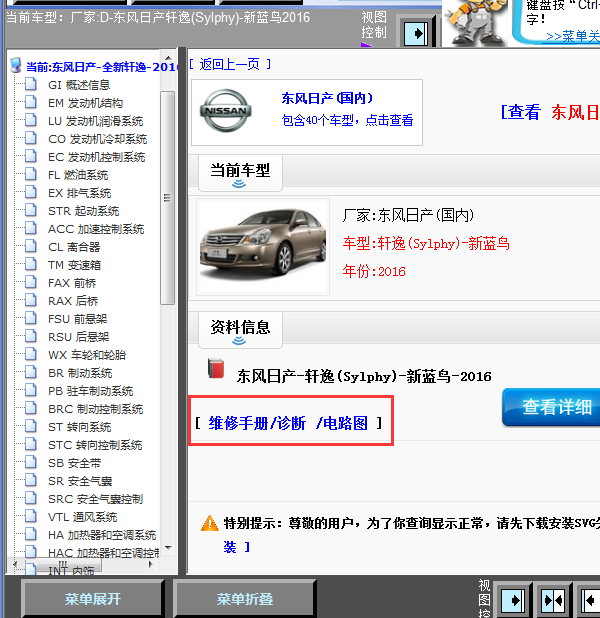Click the mechanic mascot image
This screenshot has width=600, height=618.
476,22
